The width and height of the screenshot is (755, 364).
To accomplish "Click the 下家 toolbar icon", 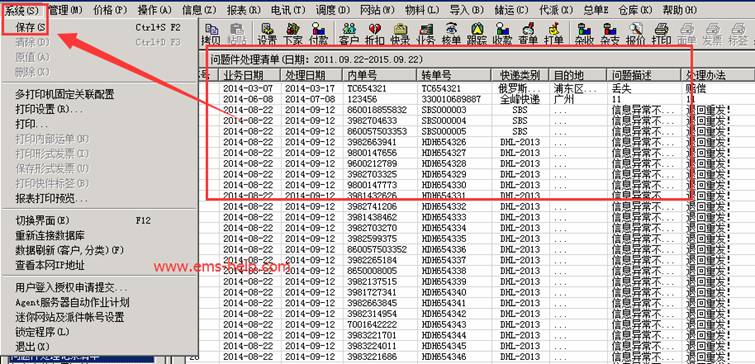I will 292,34.
